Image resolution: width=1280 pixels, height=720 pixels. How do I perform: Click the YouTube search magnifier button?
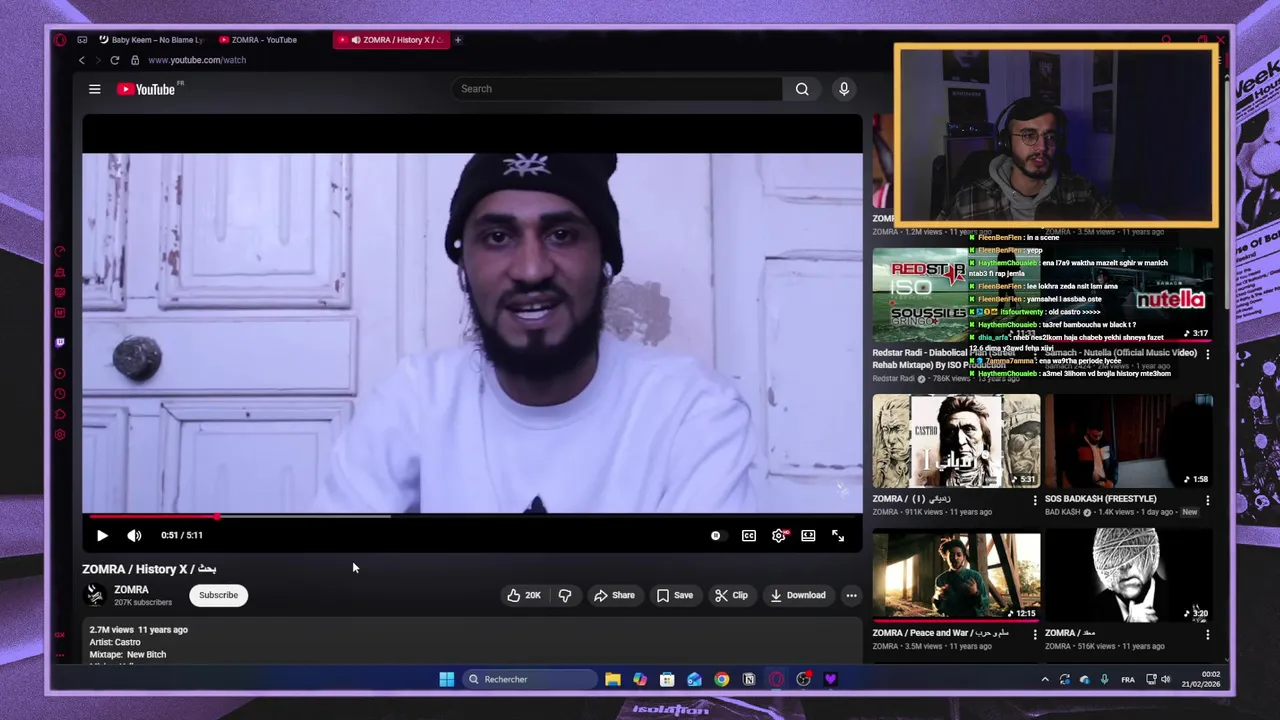tap(802, 89)
